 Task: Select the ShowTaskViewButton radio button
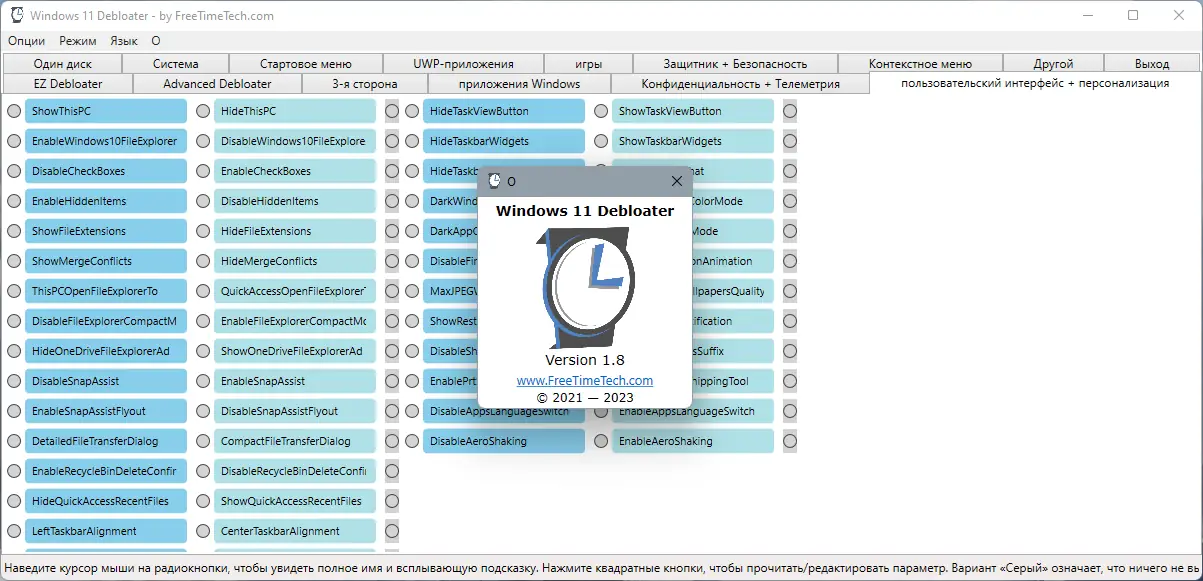pyautogui.click(x=601, y=111)
